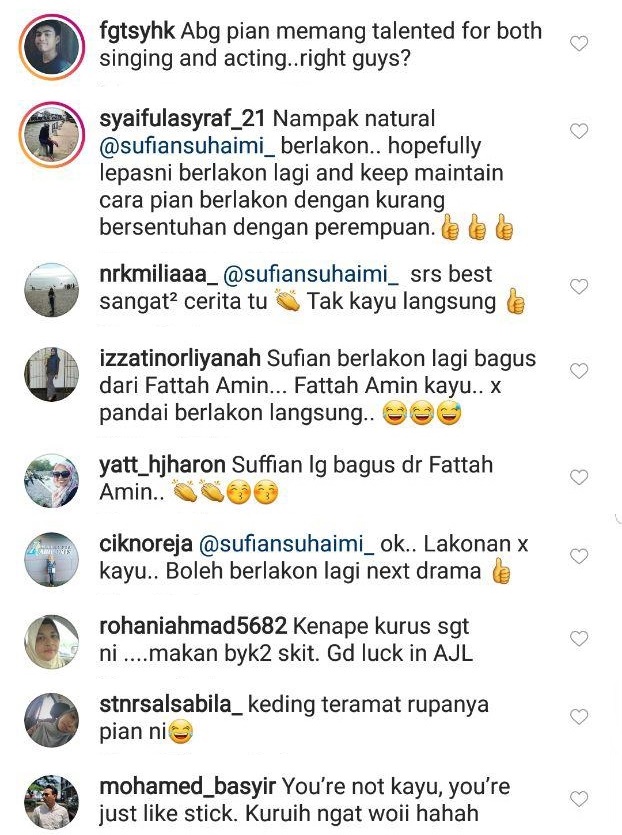Open username mohamed_basyir's profile
The image size is (622, 835).
point(187,786)
